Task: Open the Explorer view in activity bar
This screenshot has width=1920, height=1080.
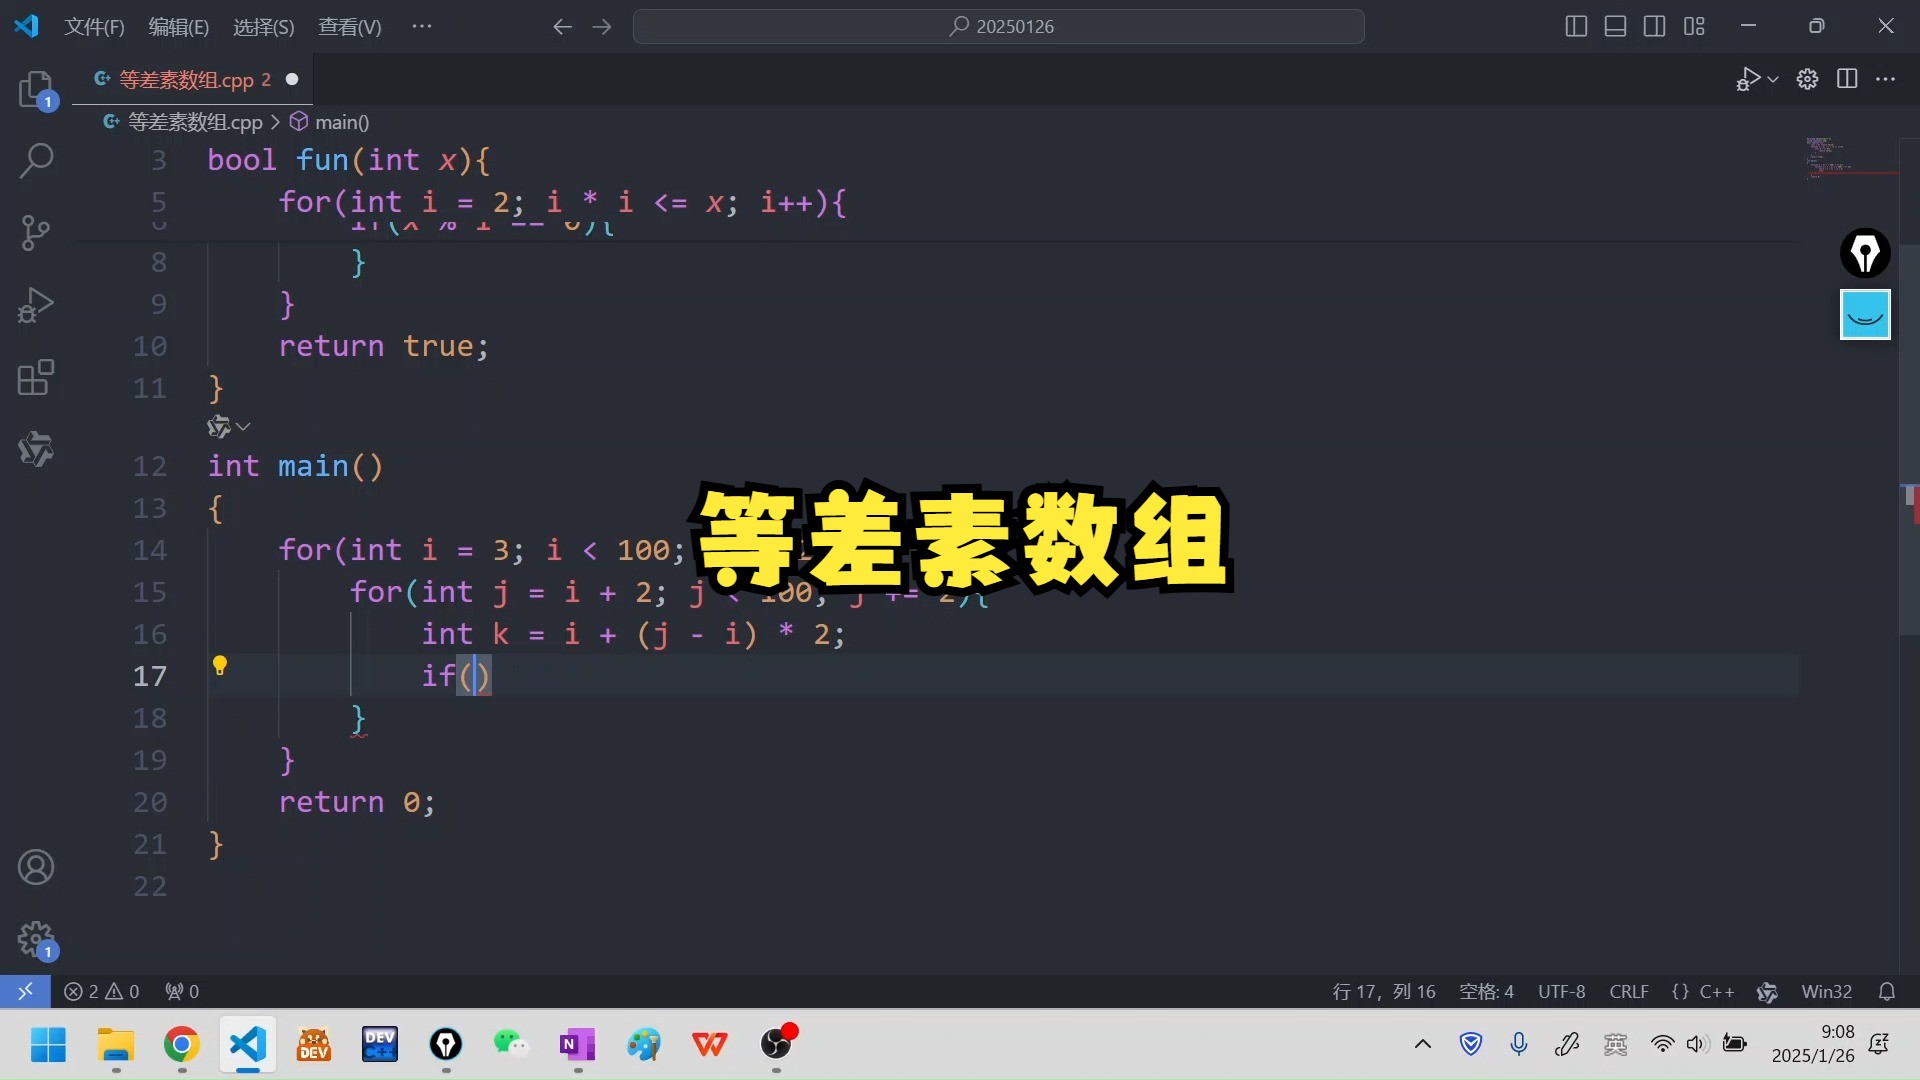Action: [37, 90]
